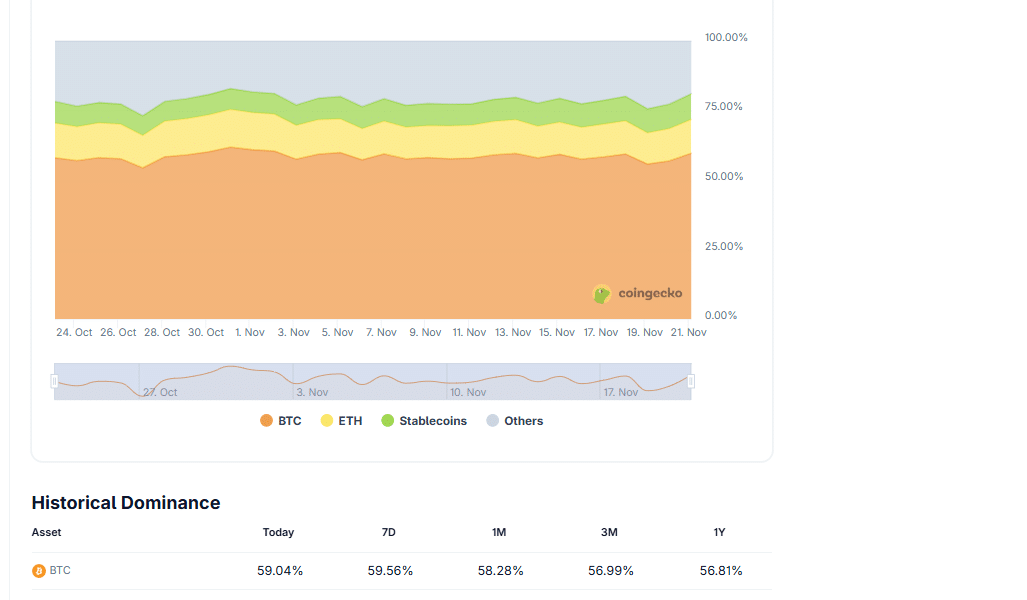Select the 1M column header
The image size is (1027, 600).
tap(499, 532)
